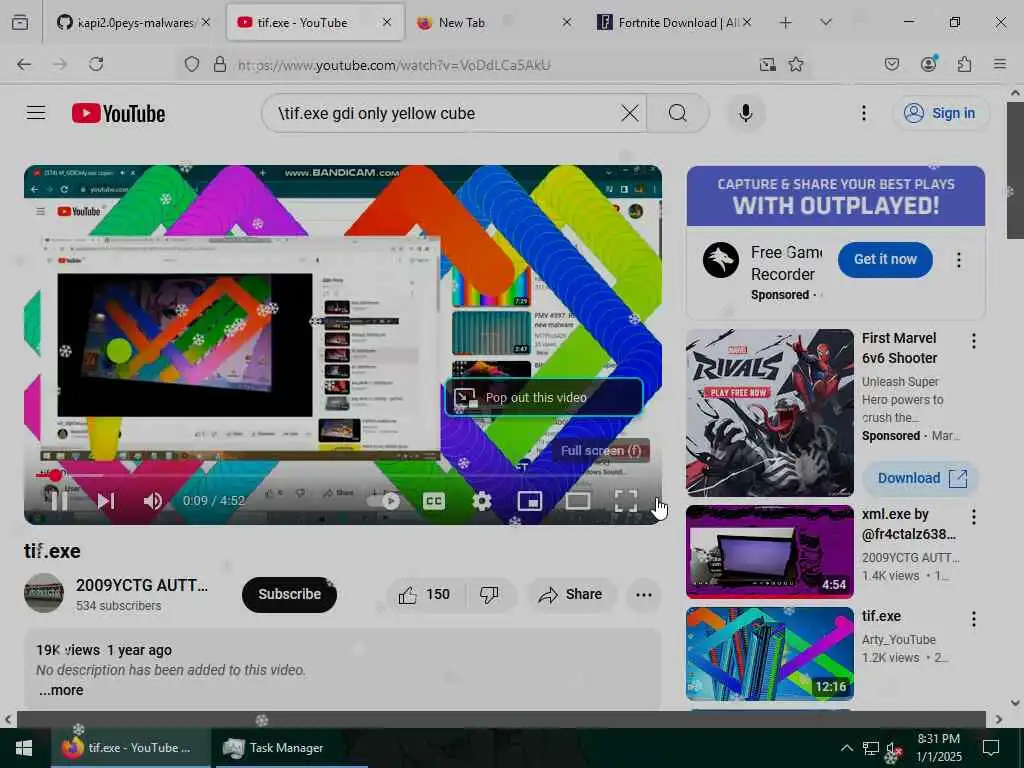
Task: Click the red video progress scrubber
Action: click(56, 475)
